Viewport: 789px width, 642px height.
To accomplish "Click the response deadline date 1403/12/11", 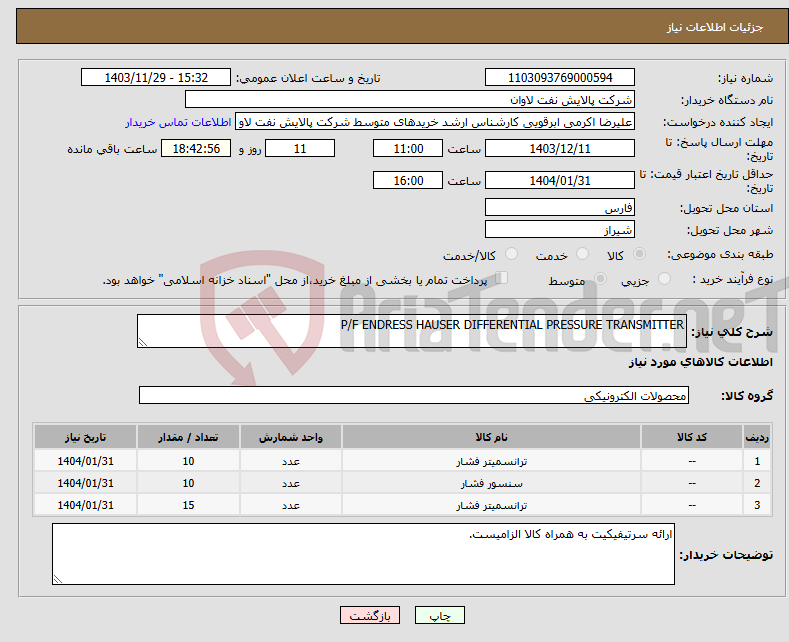I will [560, 148].
